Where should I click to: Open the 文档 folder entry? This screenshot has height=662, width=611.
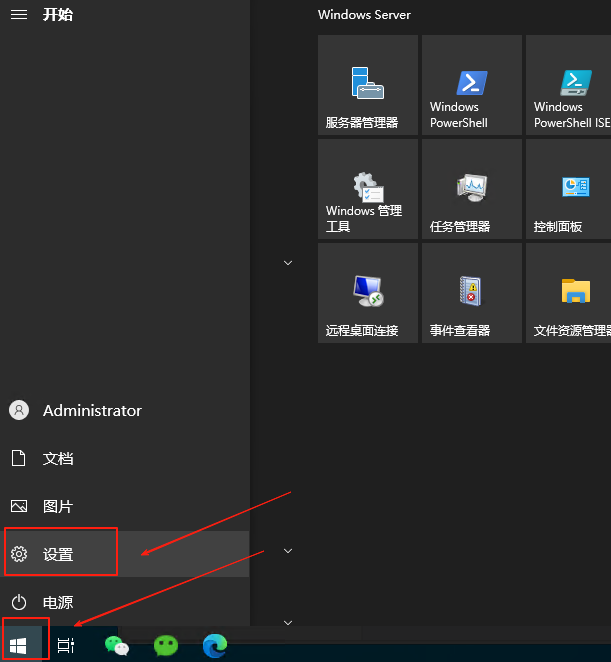[x=125, y=458]
